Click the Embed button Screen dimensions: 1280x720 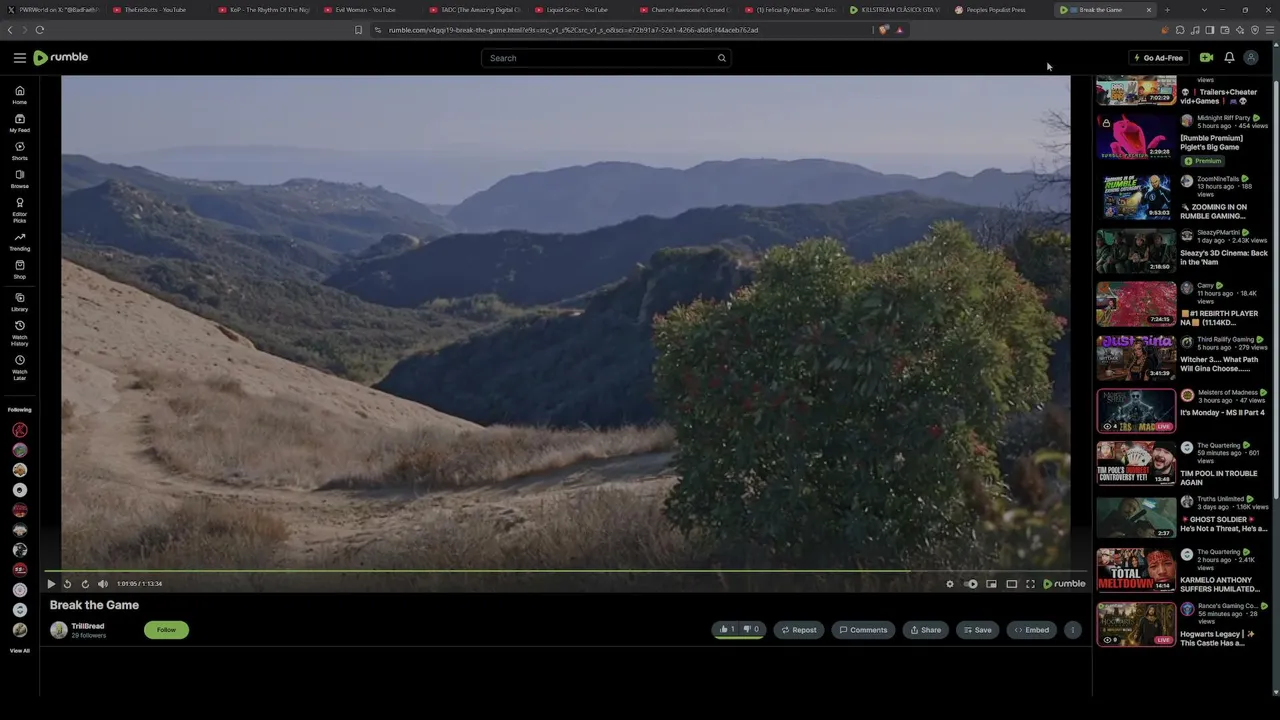[x=1032, y=630]
